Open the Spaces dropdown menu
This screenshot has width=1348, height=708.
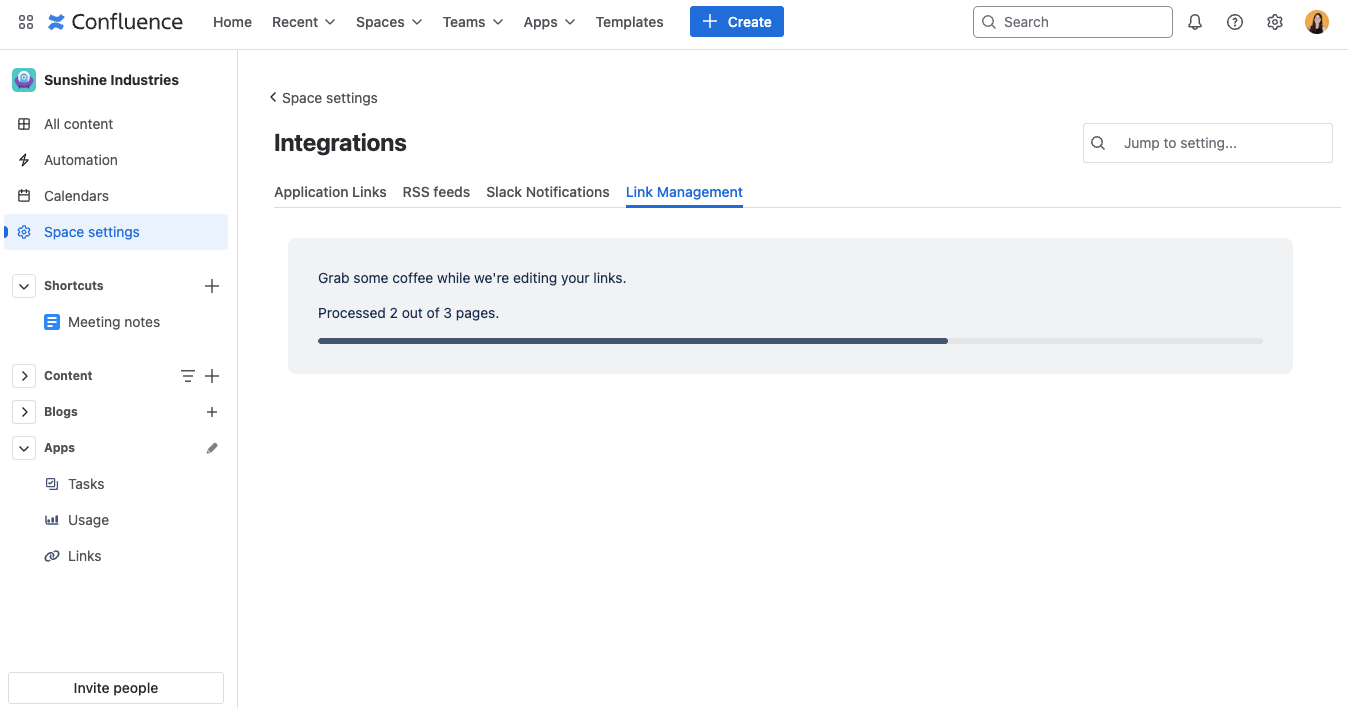coord(388,21)
